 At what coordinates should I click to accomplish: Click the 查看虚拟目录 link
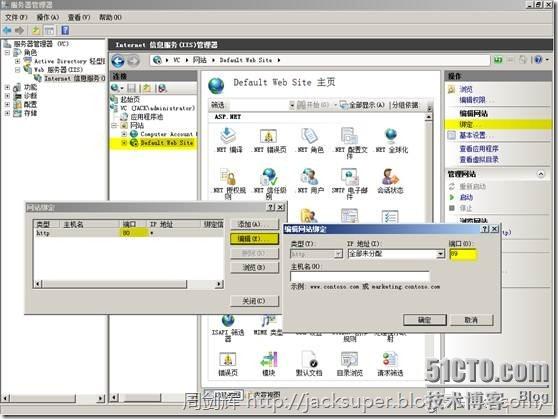479,159
